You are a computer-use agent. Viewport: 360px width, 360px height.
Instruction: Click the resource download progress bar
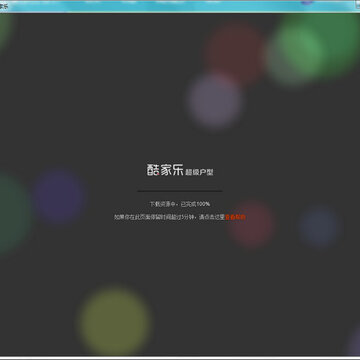[180, 191]
